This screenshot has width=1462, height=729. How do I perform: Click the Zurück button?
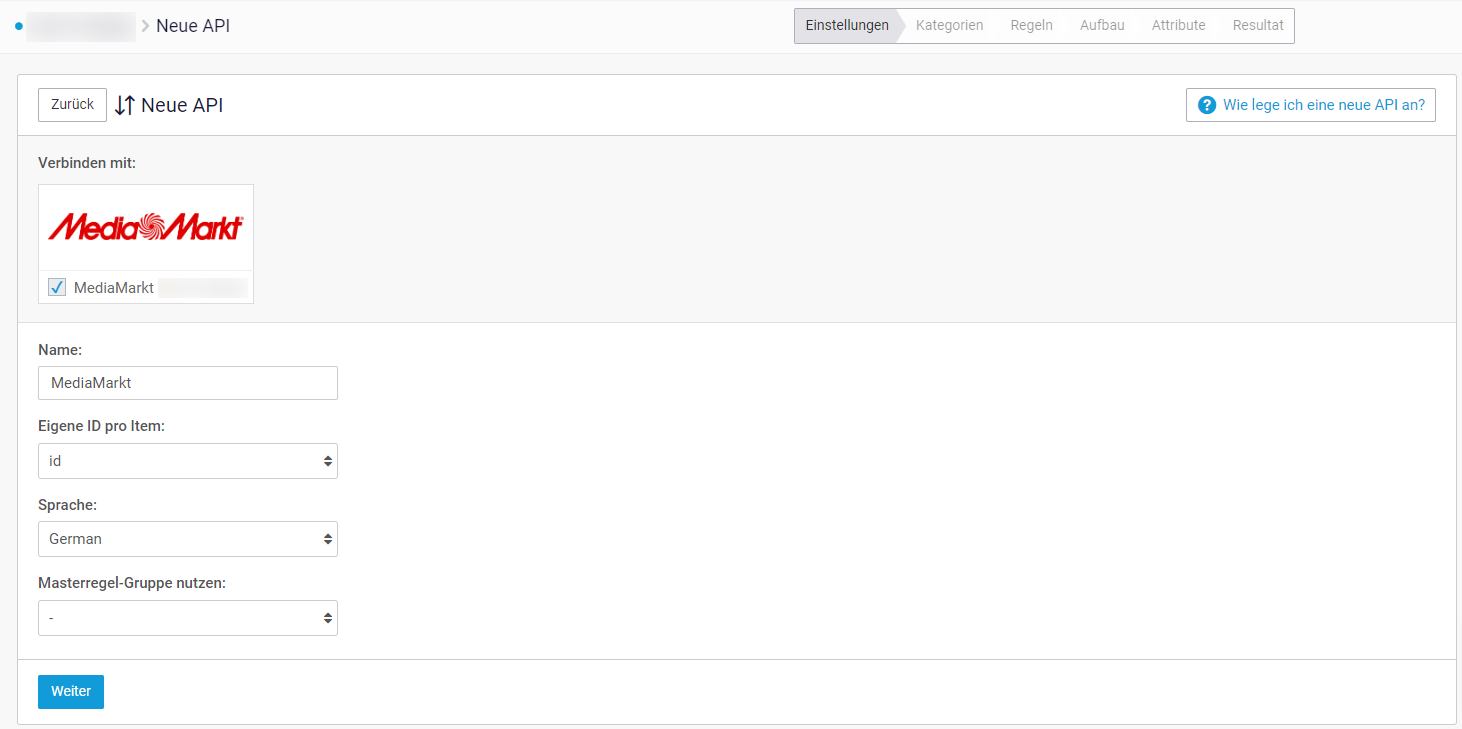click(x=72, y=105)
